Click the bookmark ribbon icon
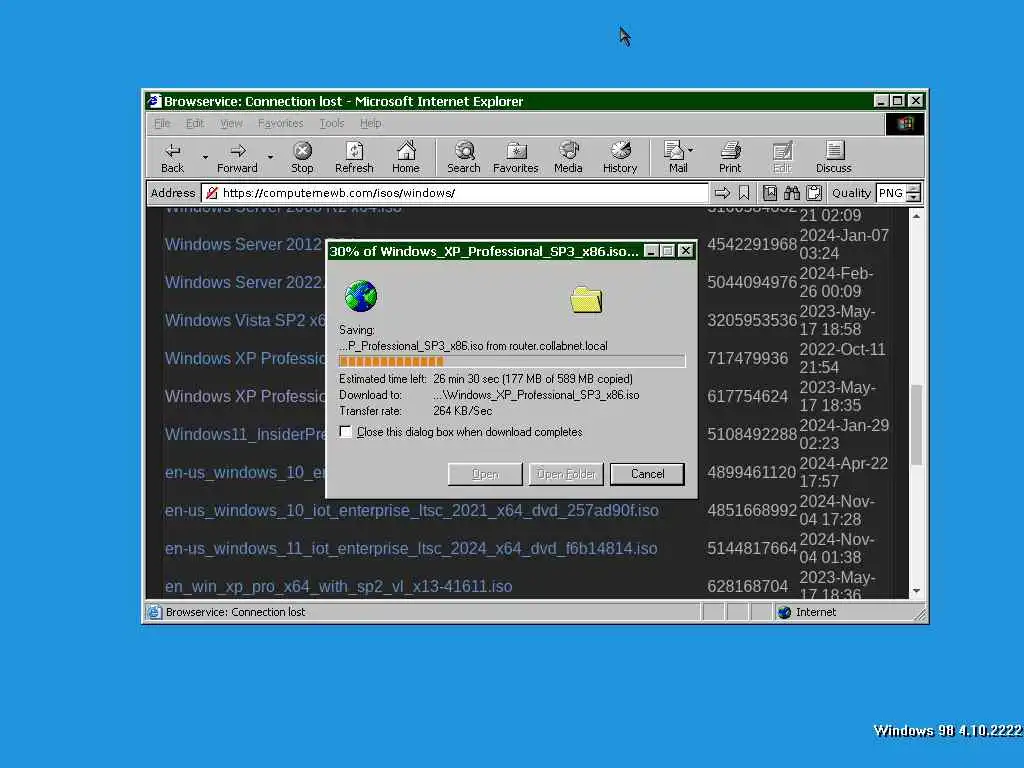1024x768 pixels. (744, 193)
